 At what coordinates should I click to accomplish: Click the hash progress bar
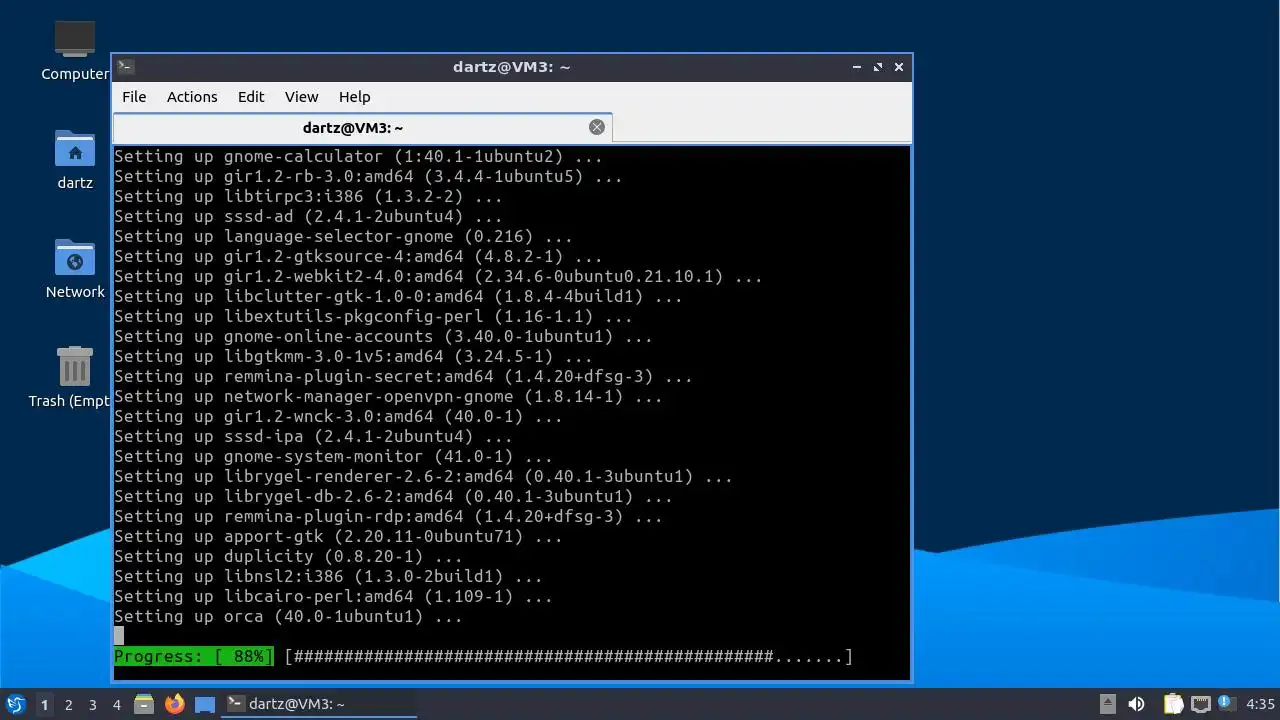[x=568, y=656]
